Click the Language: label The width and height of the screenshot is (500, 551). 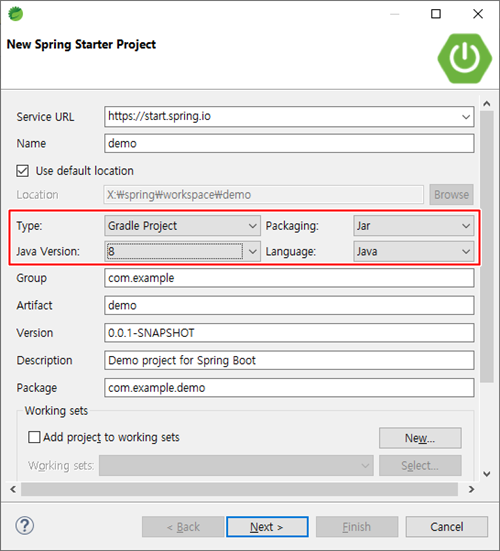(291, 252)
